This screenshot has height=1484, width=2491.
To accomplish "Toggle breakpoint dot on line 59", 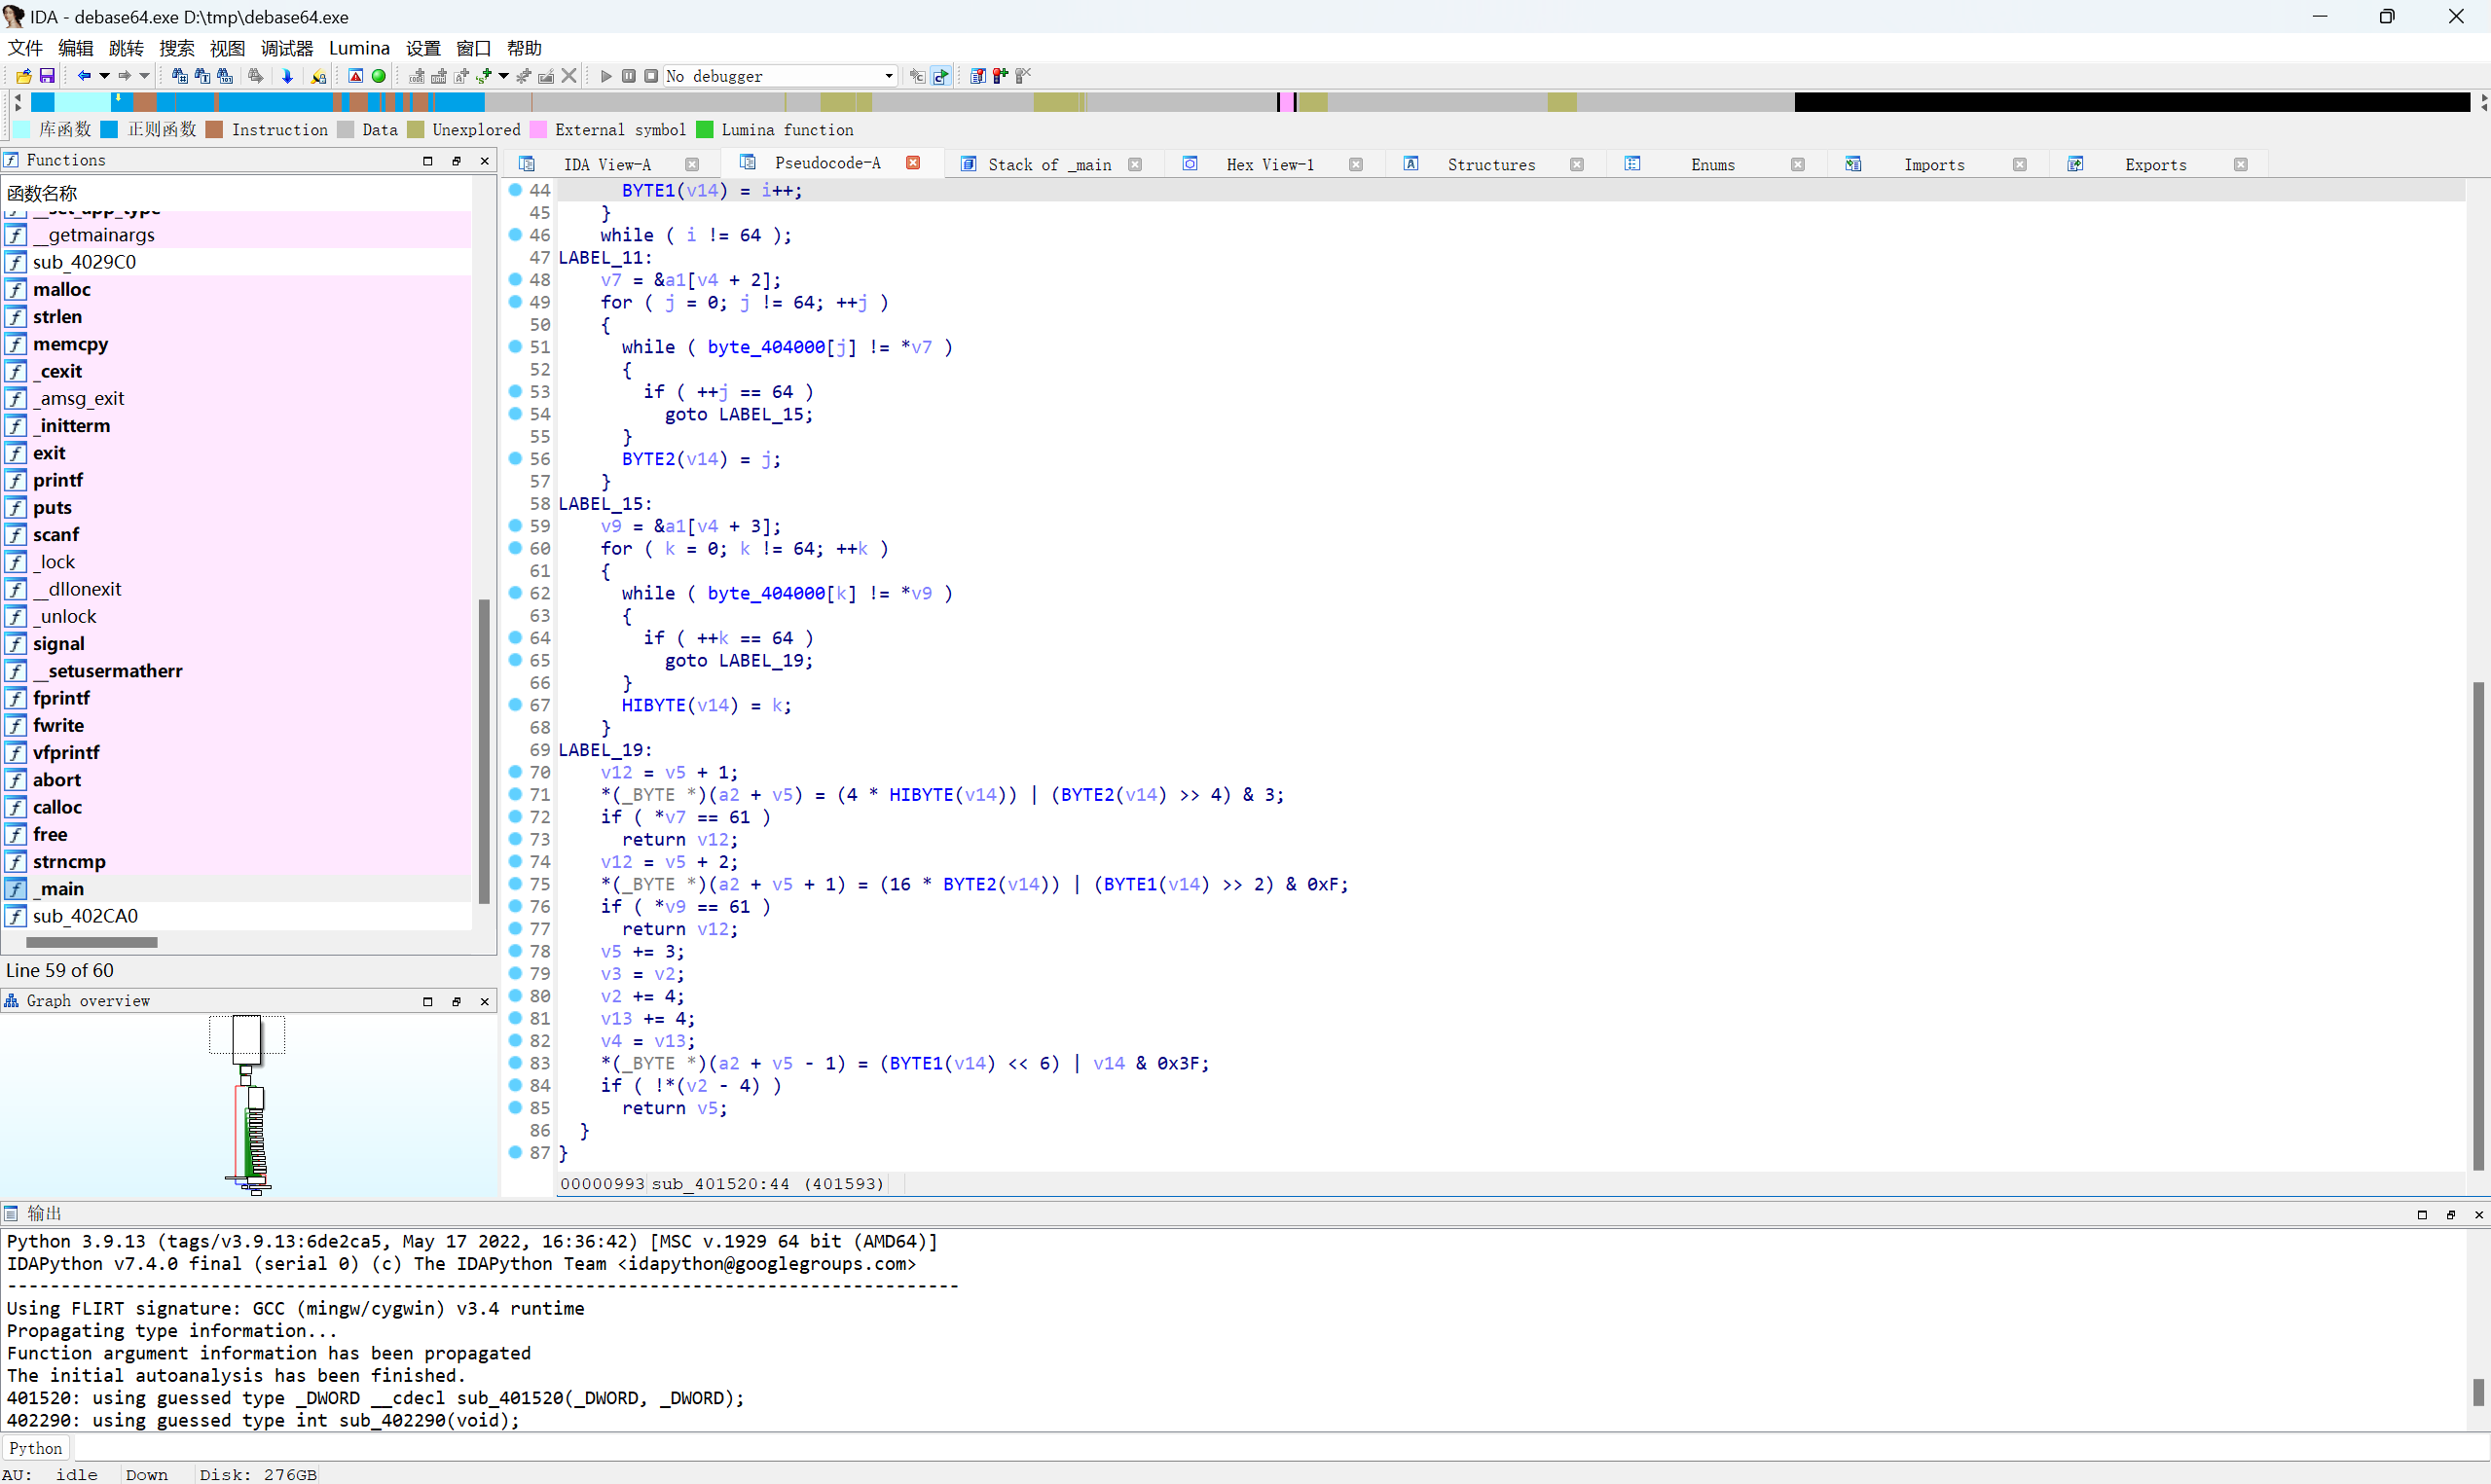I will tap(515, 525).
